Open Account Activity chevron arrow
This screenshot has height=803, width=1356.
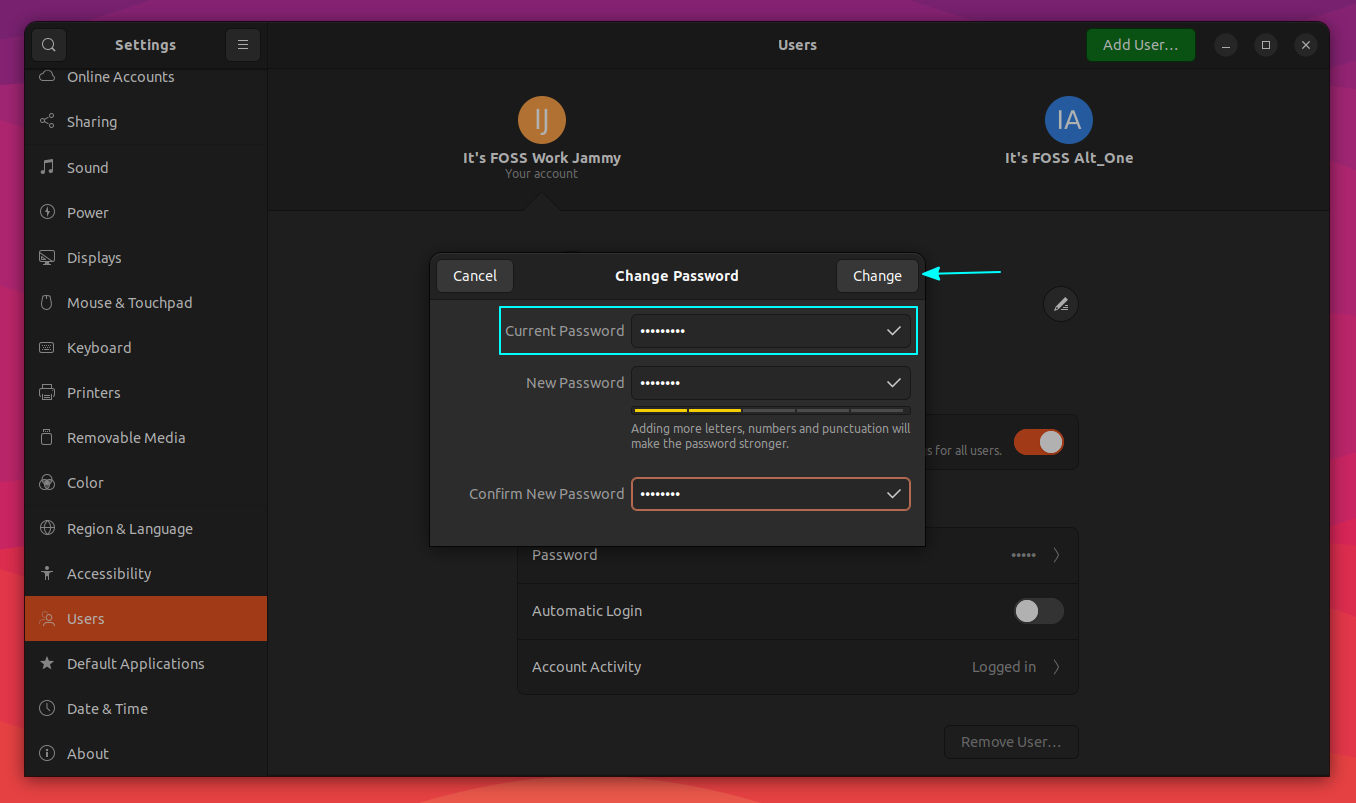point(1056,667)
